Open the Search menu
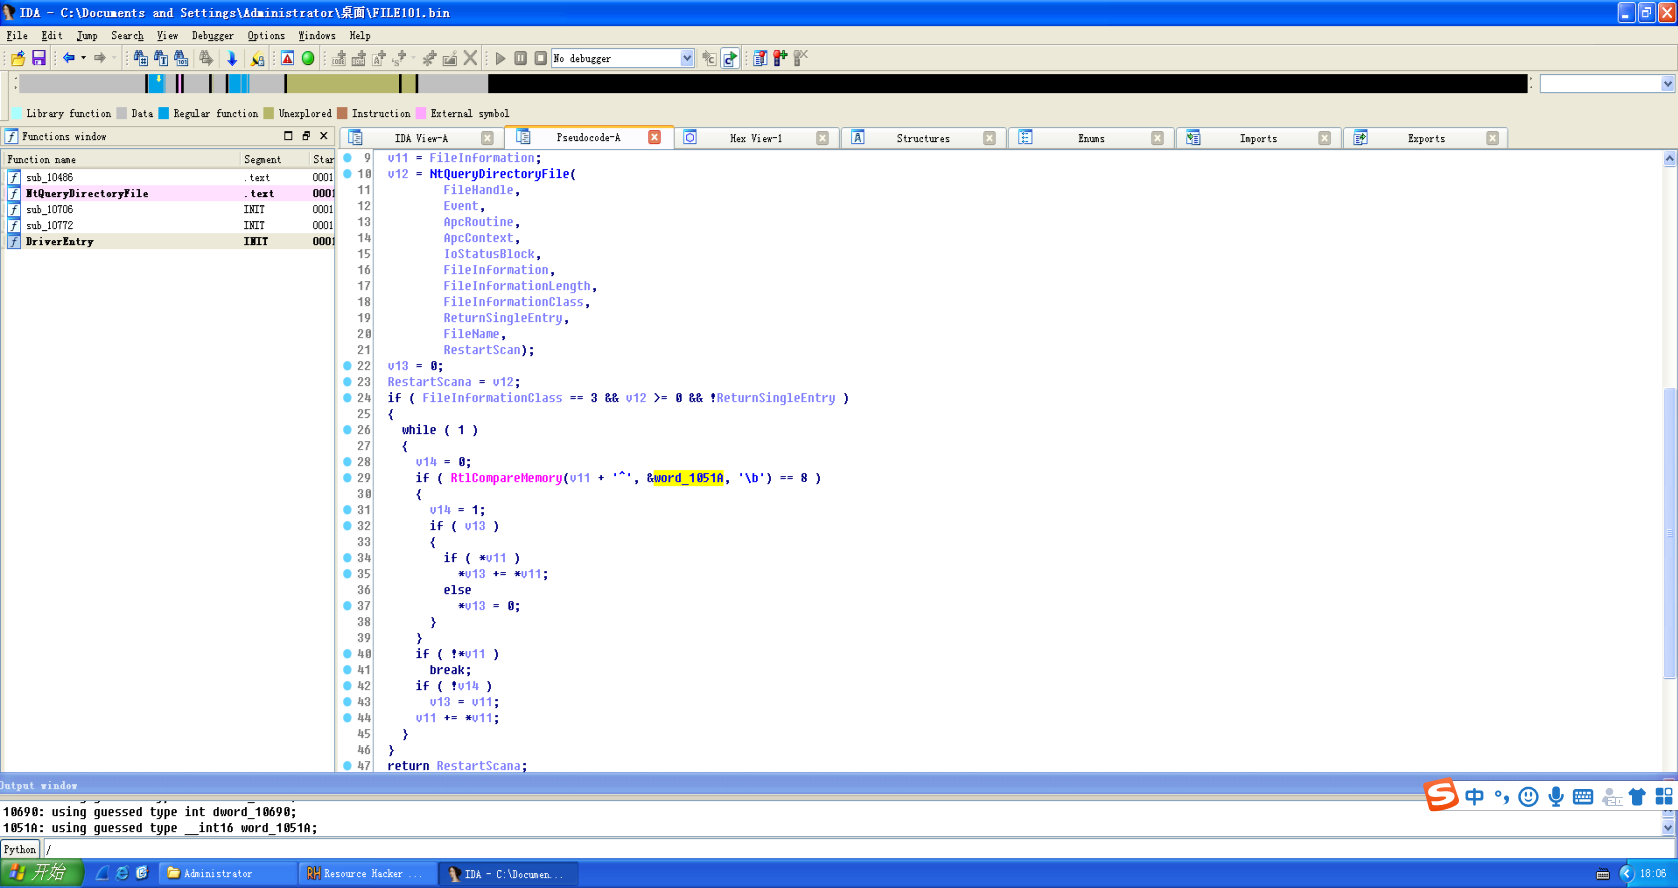1678x888 pixels. pyautogui.click(x=127, y=35)
